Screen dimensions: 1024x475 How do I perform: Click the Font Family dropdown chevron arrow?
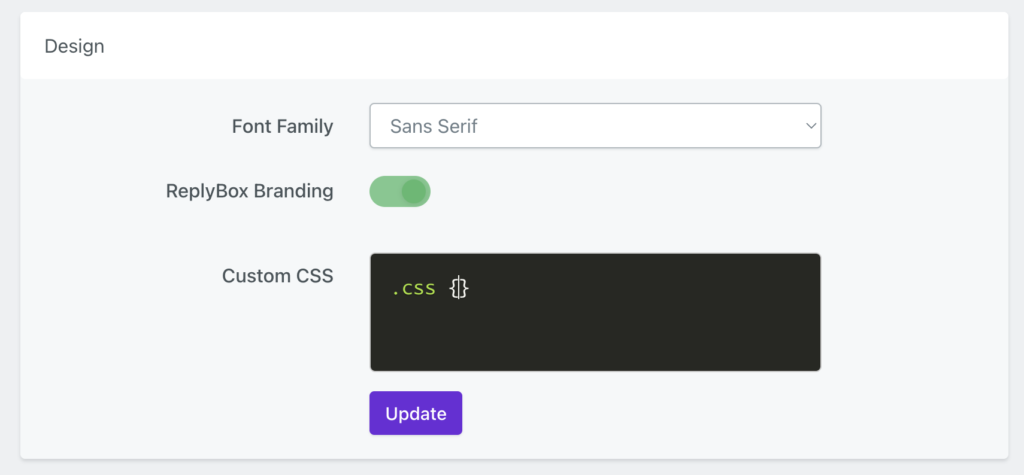(x=810, y=127)
